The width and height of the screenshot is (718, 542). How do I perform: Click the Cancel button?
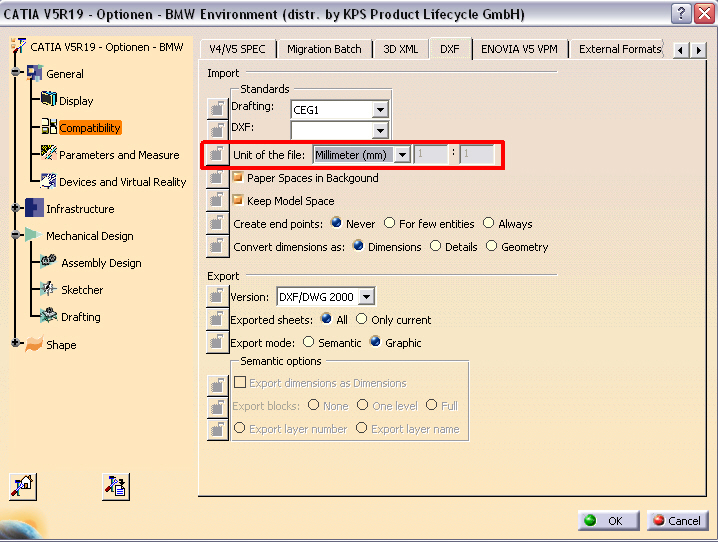click(678, 520)
